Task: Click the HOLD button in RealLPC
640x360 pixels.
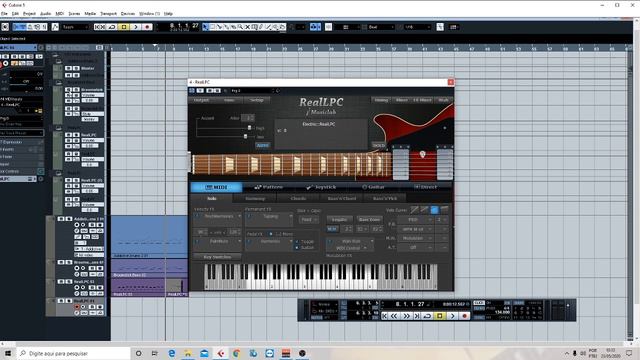Action: [378, 145]
